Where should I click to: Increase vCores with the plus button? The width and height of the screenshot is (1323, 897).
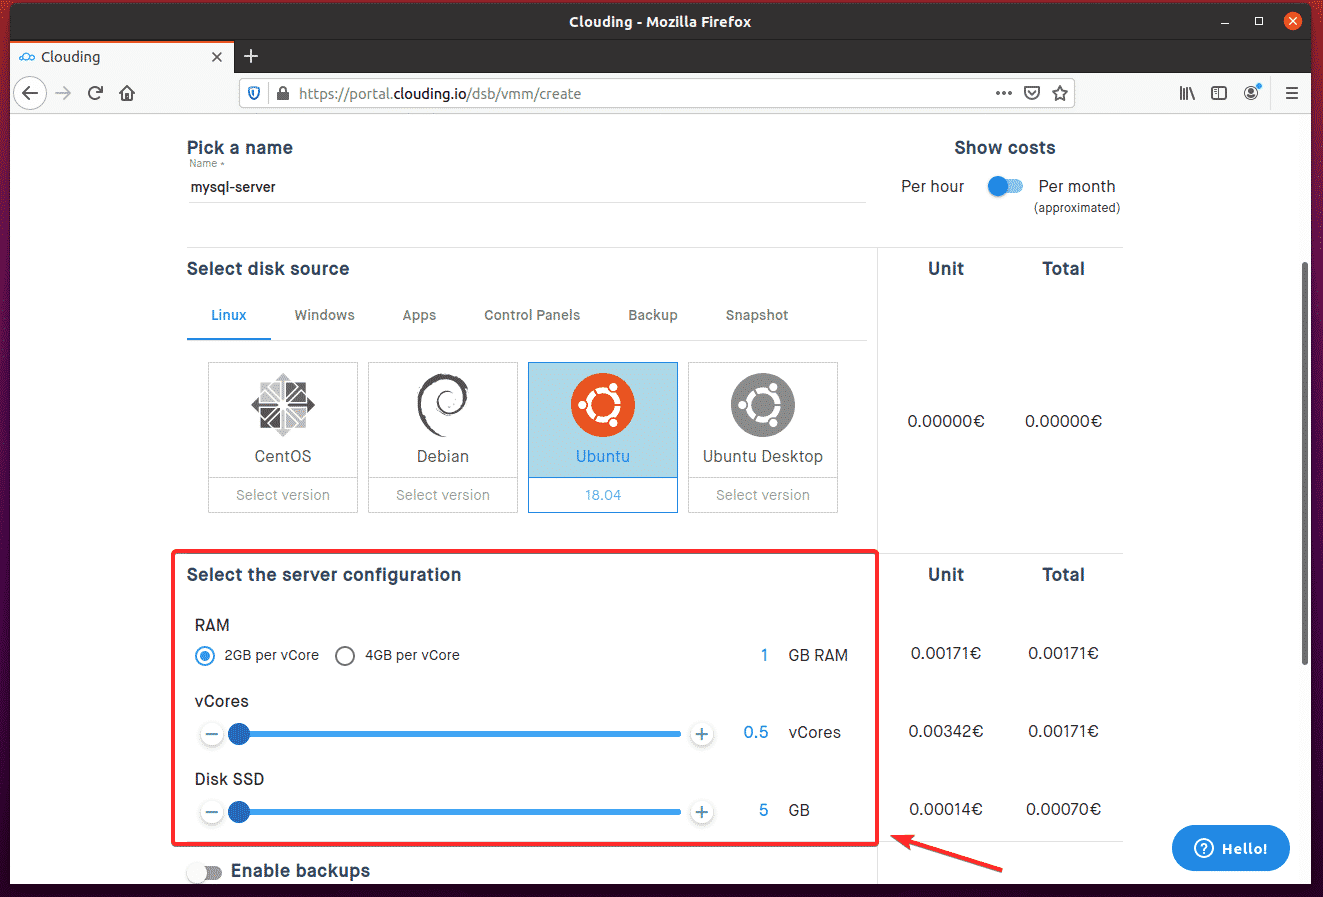702,734
